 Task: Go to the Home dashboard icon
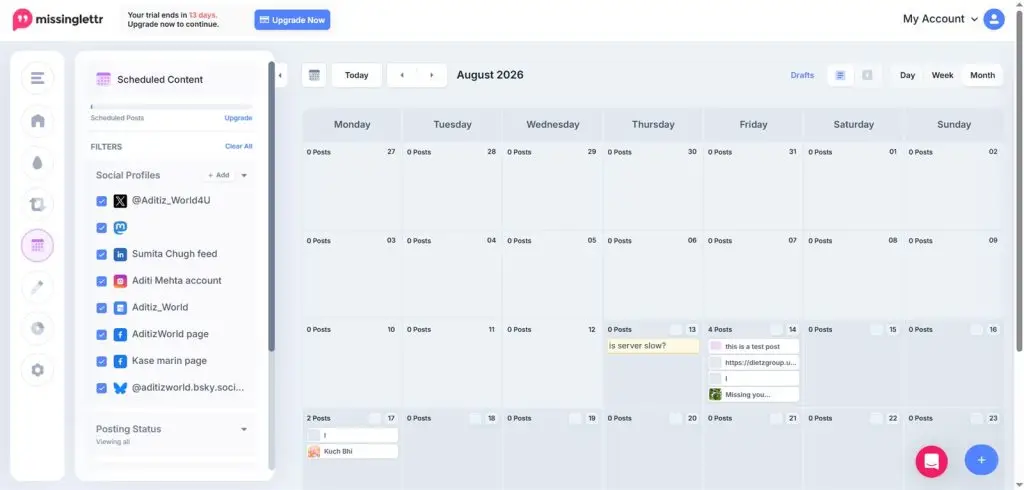tap(37, 121)
